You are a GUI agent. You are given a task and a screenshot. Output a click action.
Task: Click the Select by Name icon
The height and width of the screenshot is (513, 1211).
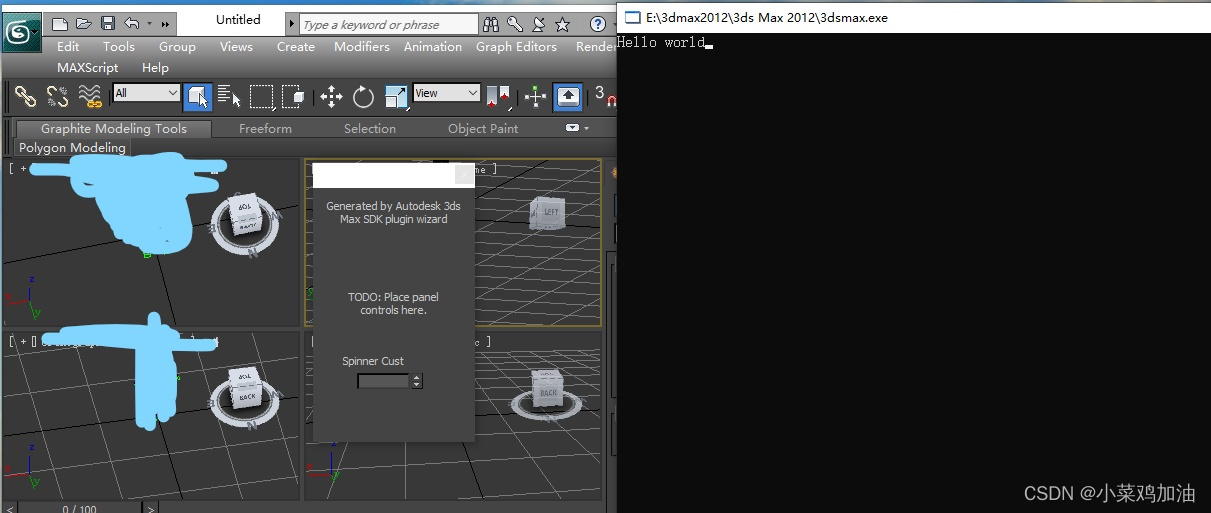[229, 96]
